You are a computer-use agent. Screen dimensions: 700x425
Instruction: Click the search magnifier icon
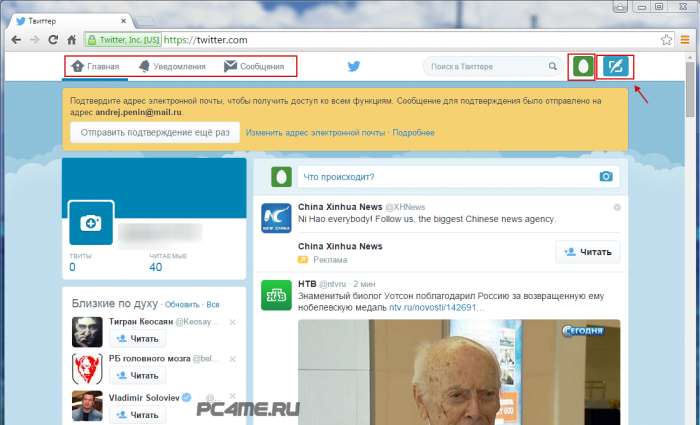pyautogui.click(x=552, y=67)
